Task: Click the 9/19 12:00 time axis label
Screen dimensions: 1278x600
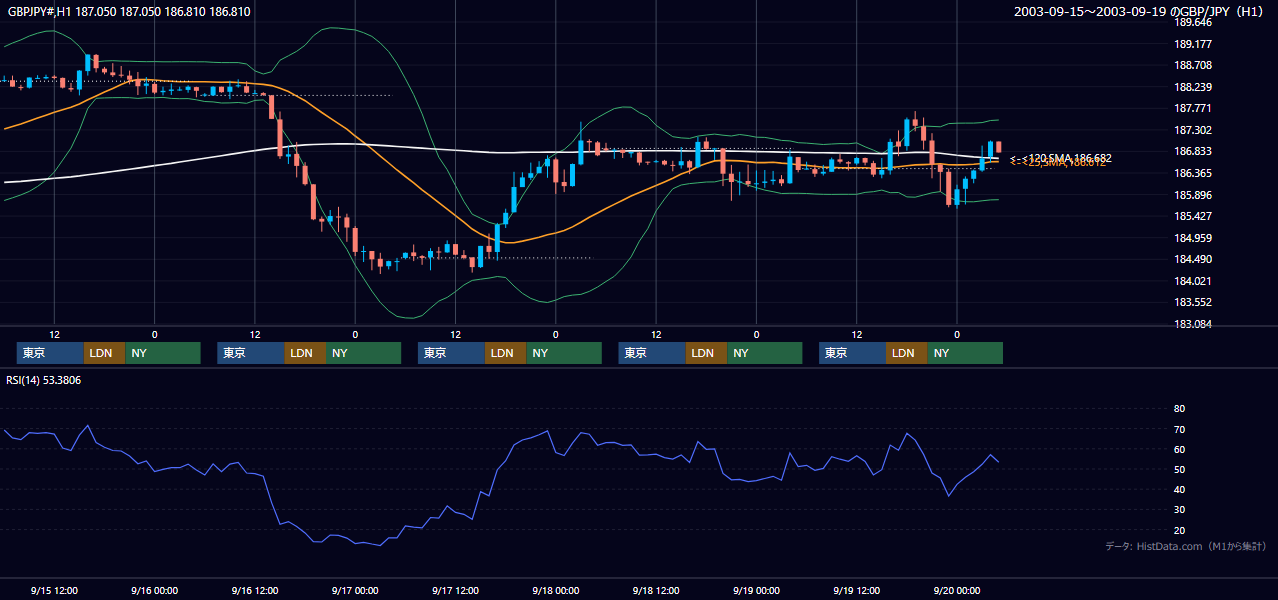Action: pyautogui.click(x=857, y=590)
